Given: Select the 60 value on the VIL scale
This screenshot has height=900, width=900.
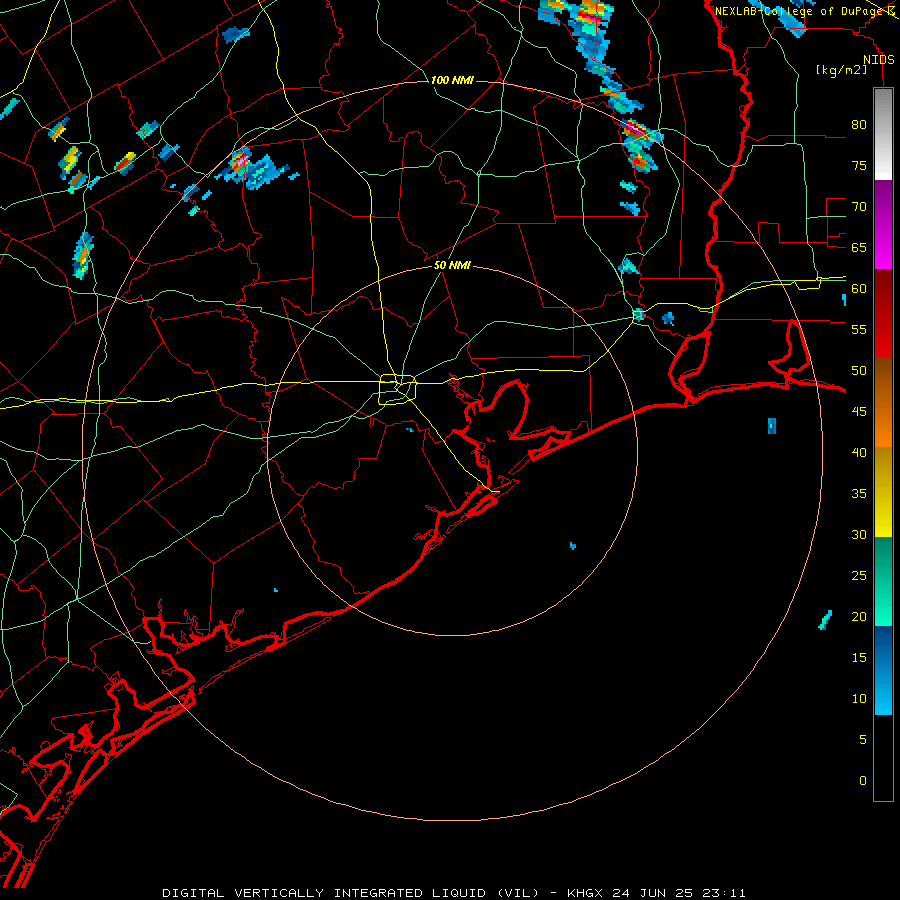Looking at the screenshot, I should [859, 289].
